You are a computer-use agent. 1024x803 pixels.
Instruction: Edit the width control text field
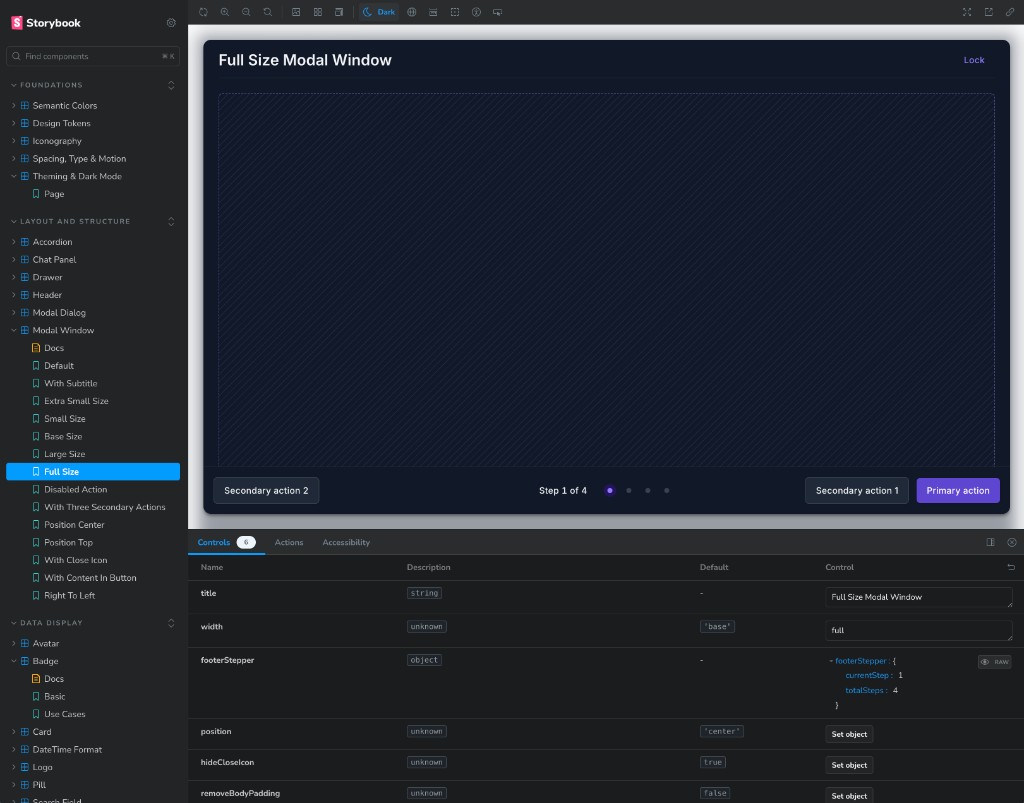(x=919, y=631)
